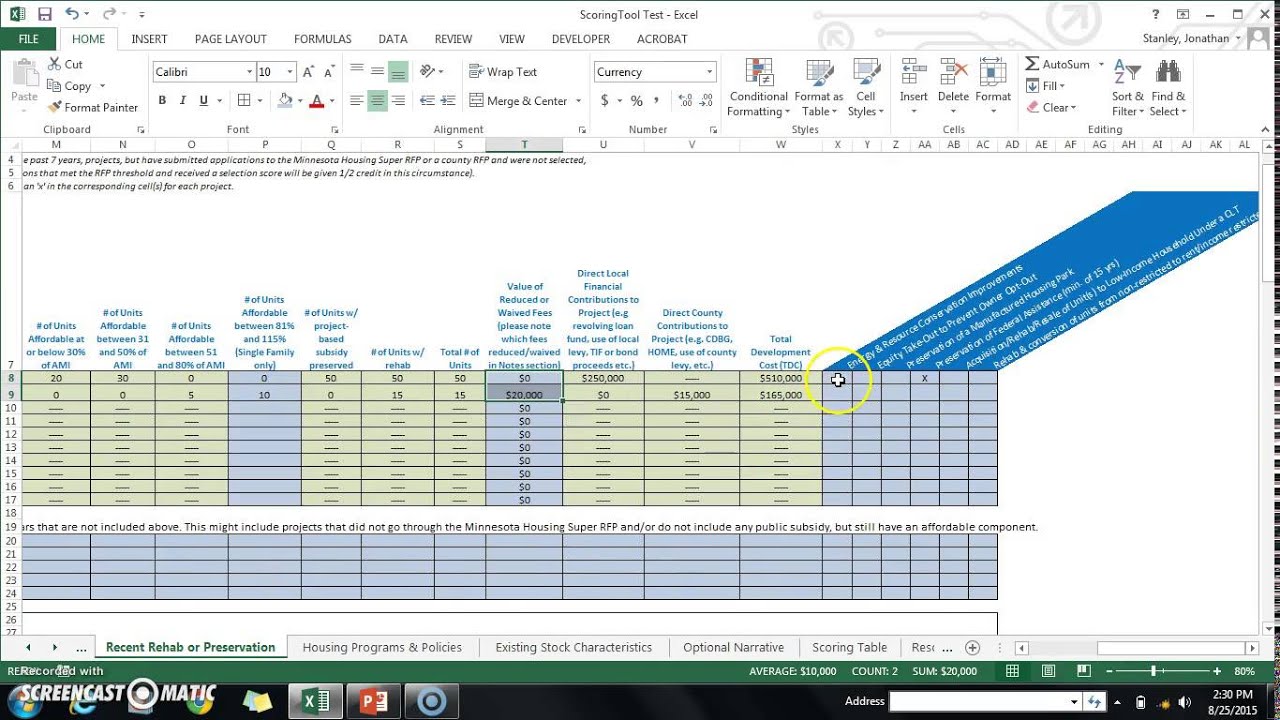Click the Cut scissors icon
The image size is (1280, 720).
(54, 64)
